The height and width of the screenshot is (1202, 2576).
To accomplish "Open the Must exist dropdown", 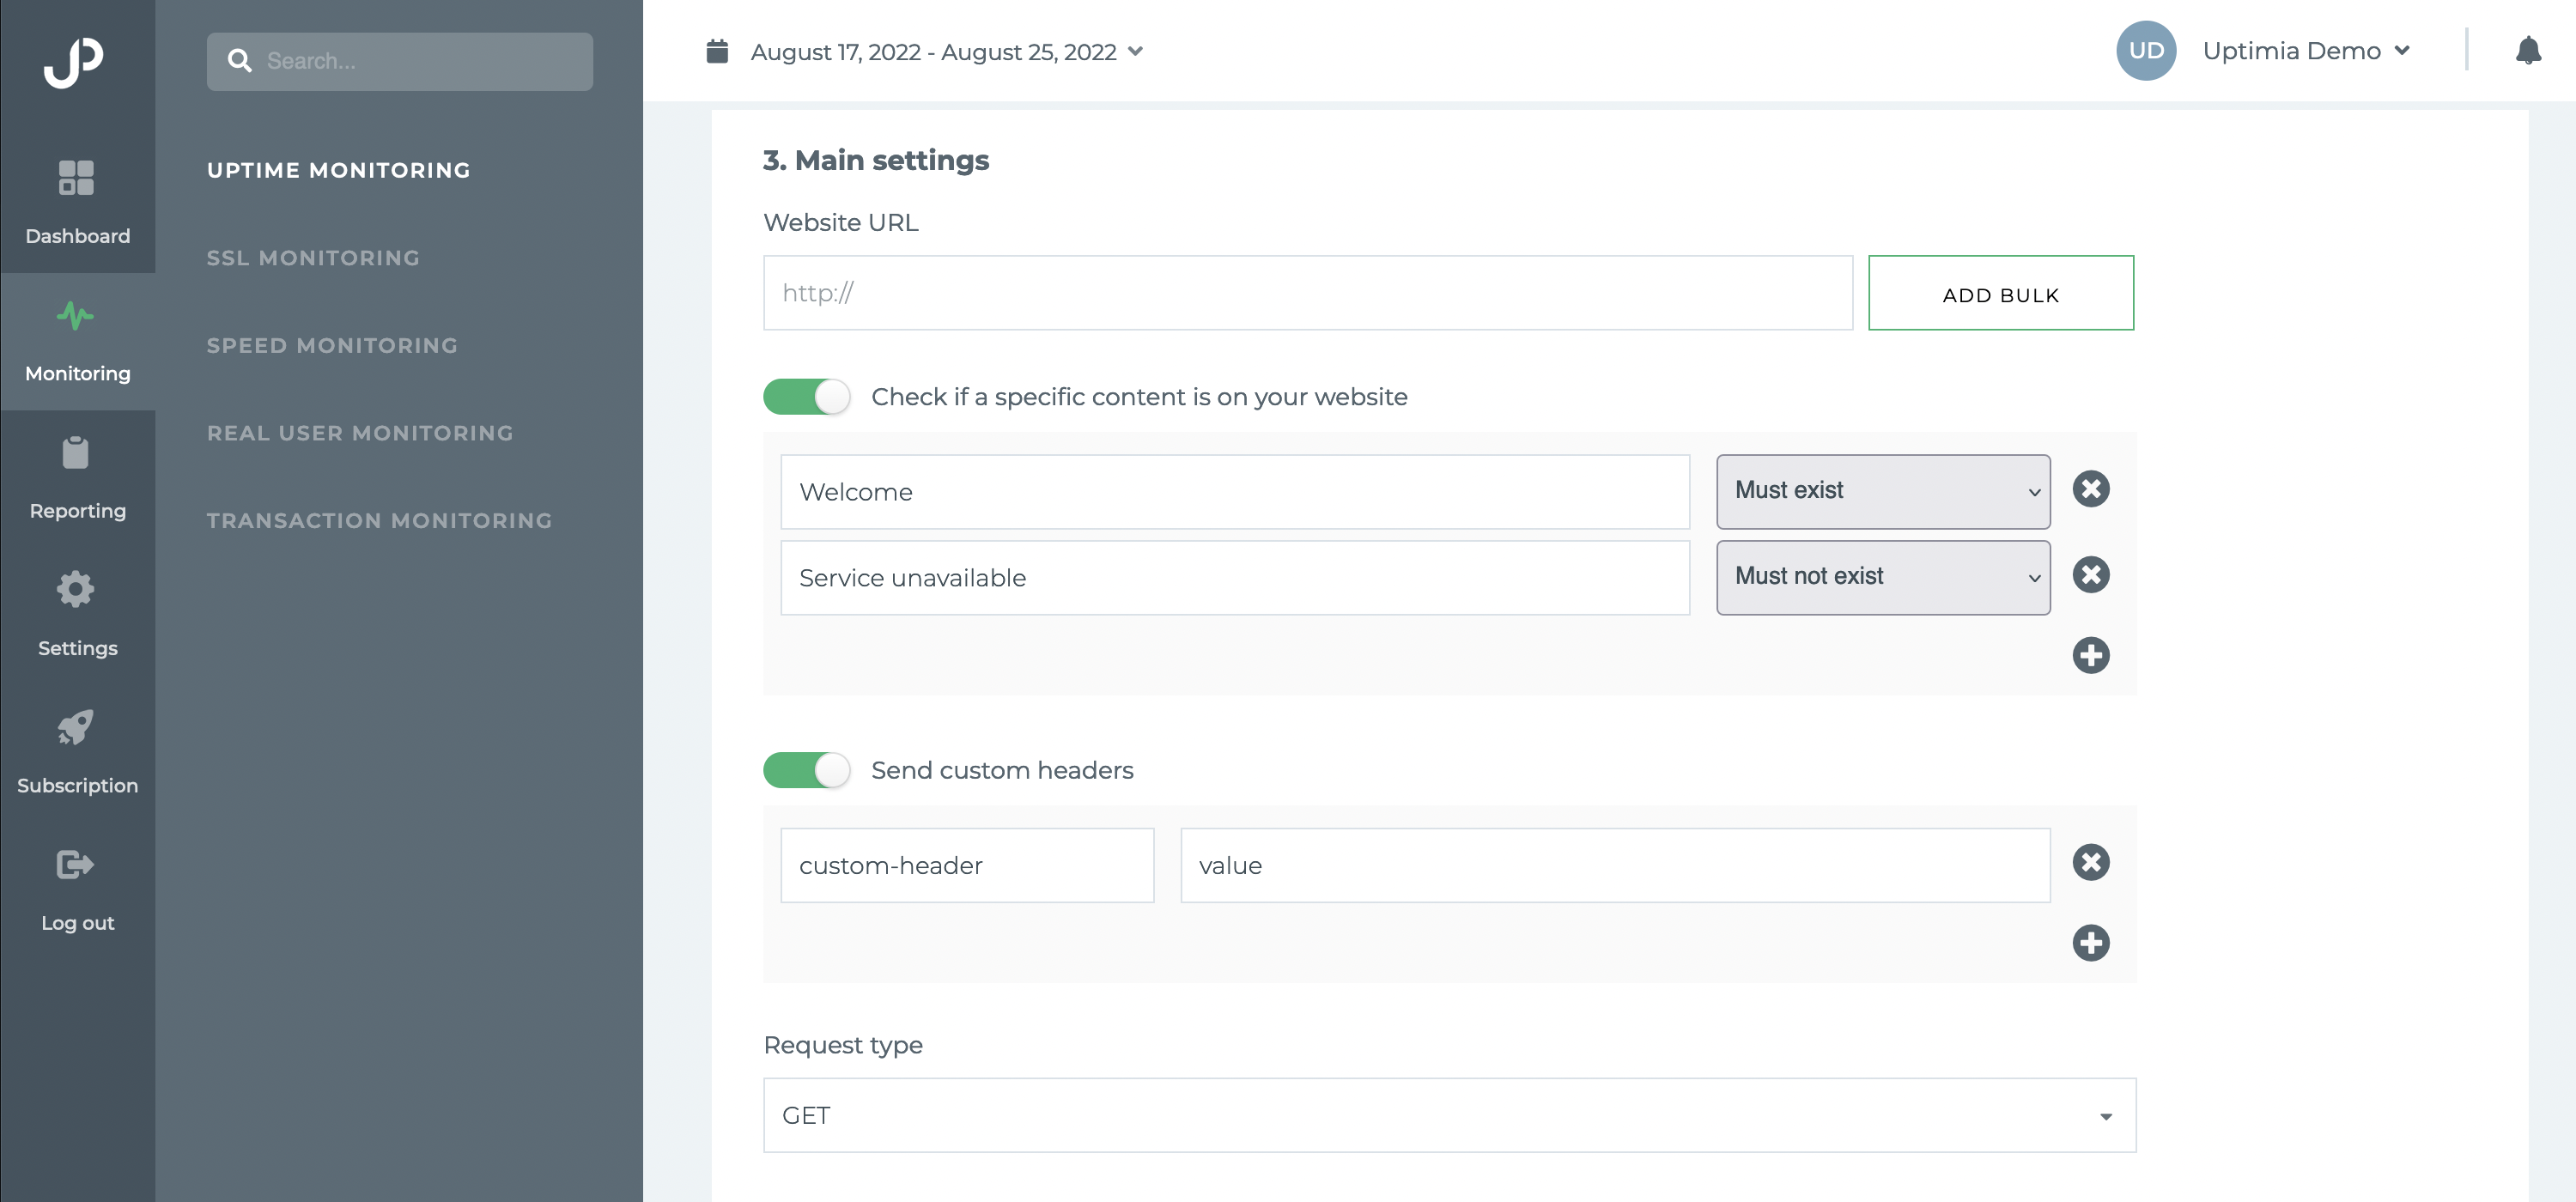I will (1883, 492).
